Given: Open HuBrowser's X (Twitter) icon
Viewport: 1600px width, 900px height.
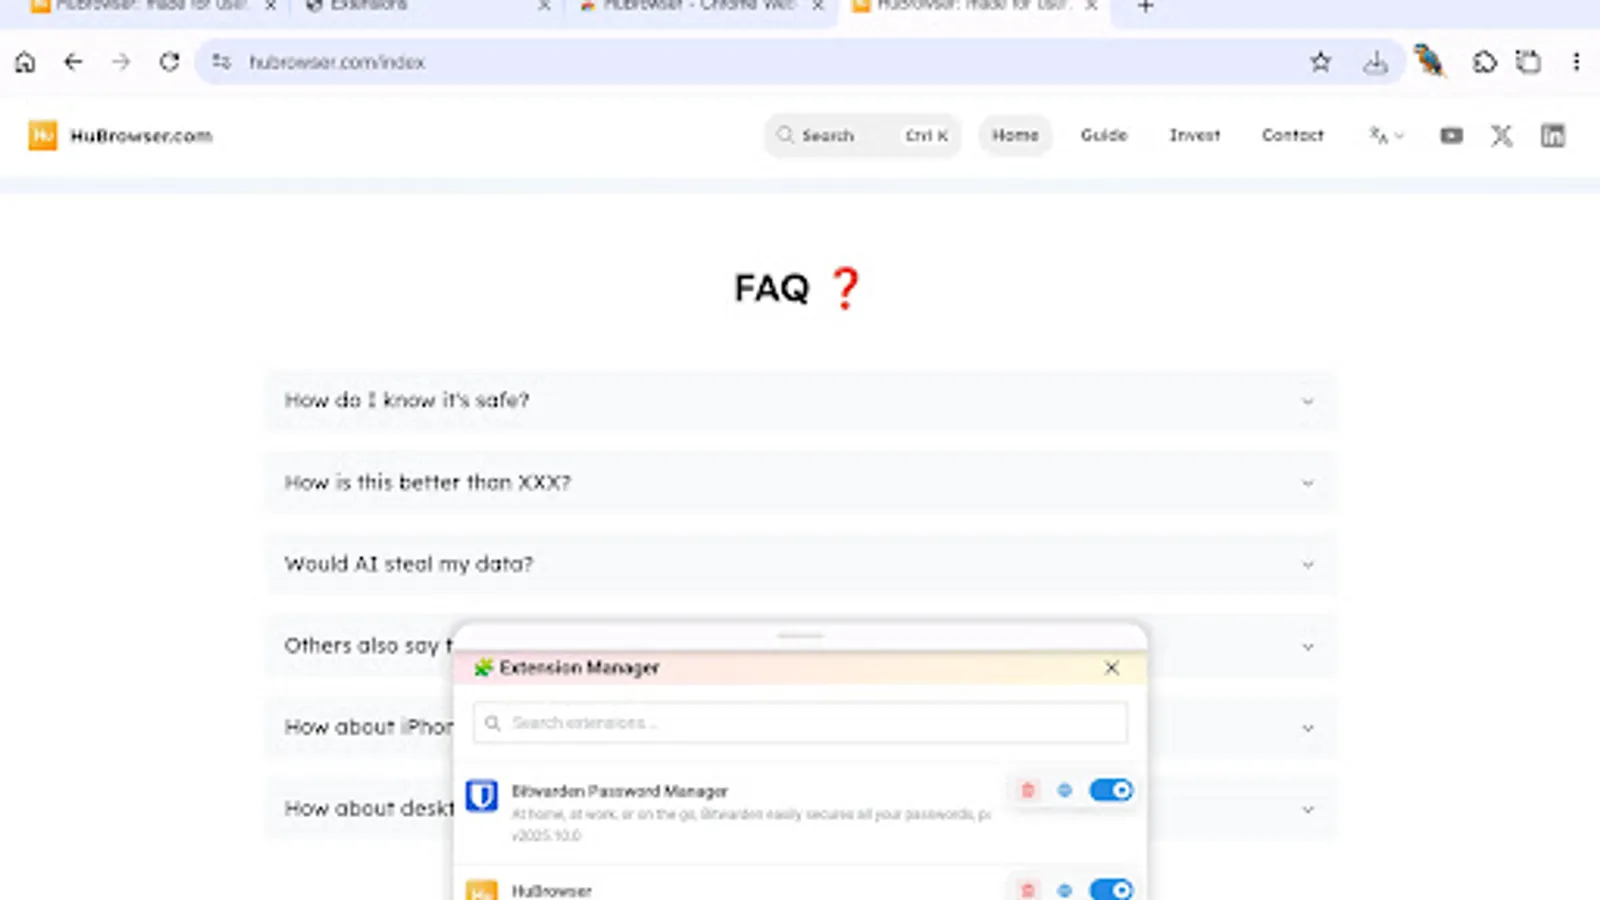Looking at the screenshot, I should pos(1502,136).
